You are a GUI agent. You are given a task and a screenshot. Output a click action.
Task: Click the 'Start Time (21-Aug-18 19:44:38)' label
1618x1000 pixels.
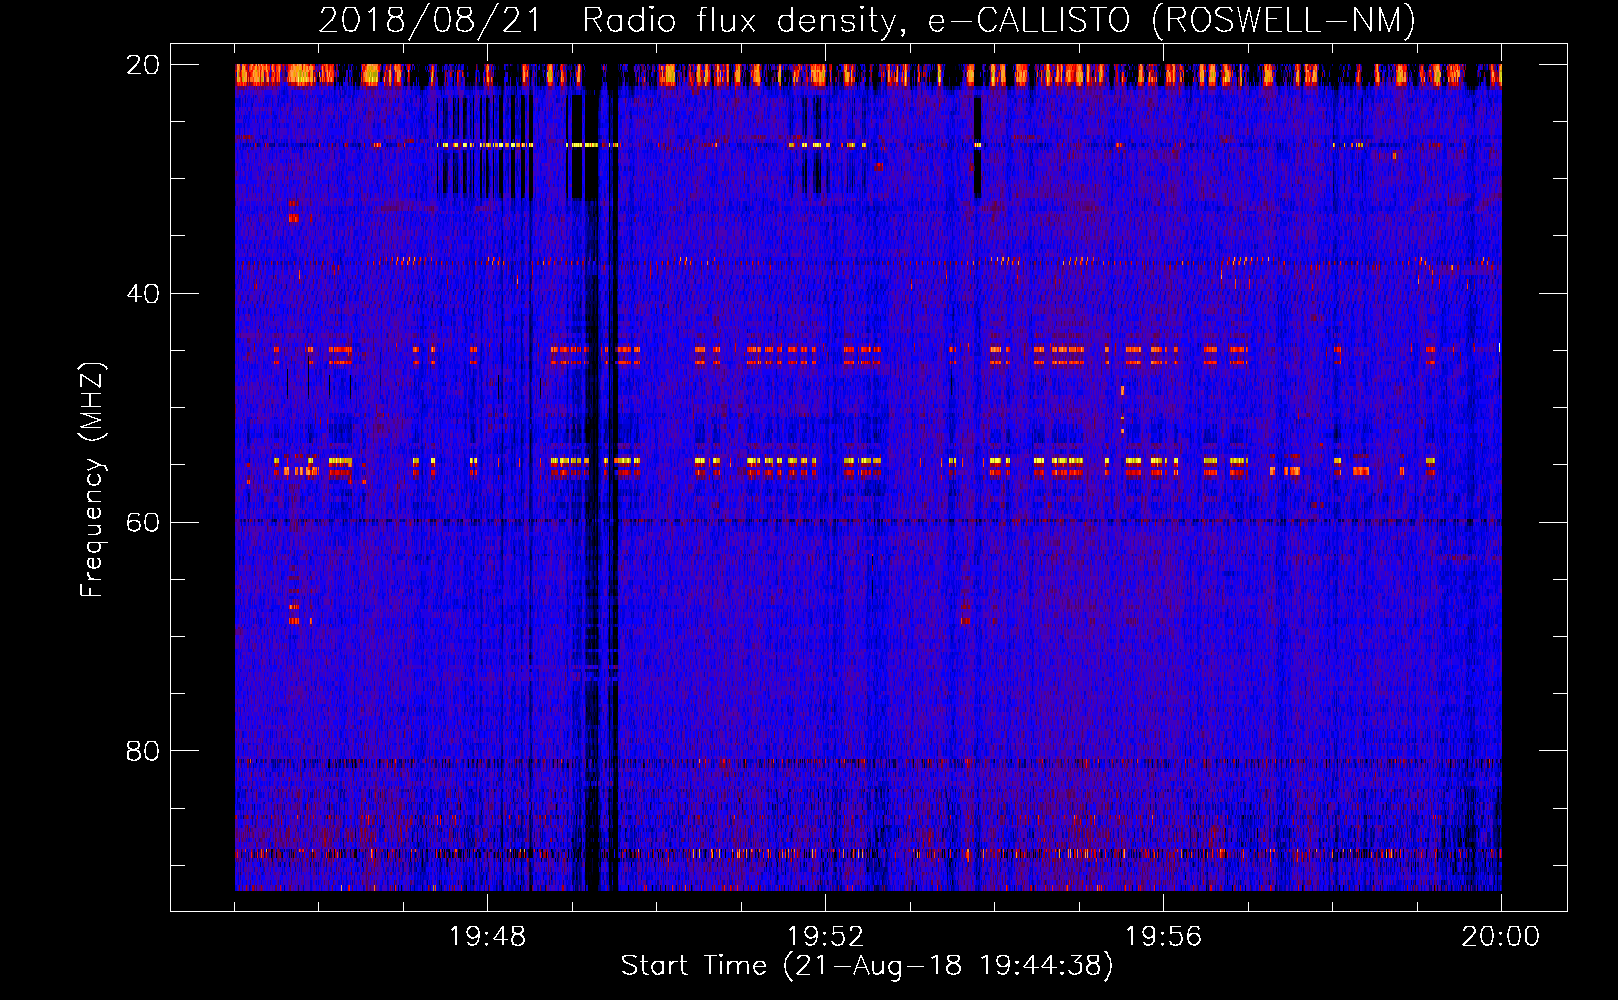click(x=867, y=966)
